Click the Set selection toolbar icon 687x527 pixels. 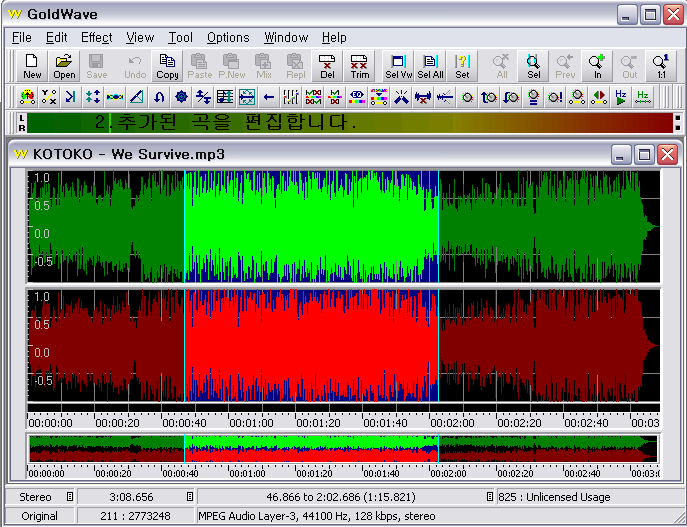[462, 66]
